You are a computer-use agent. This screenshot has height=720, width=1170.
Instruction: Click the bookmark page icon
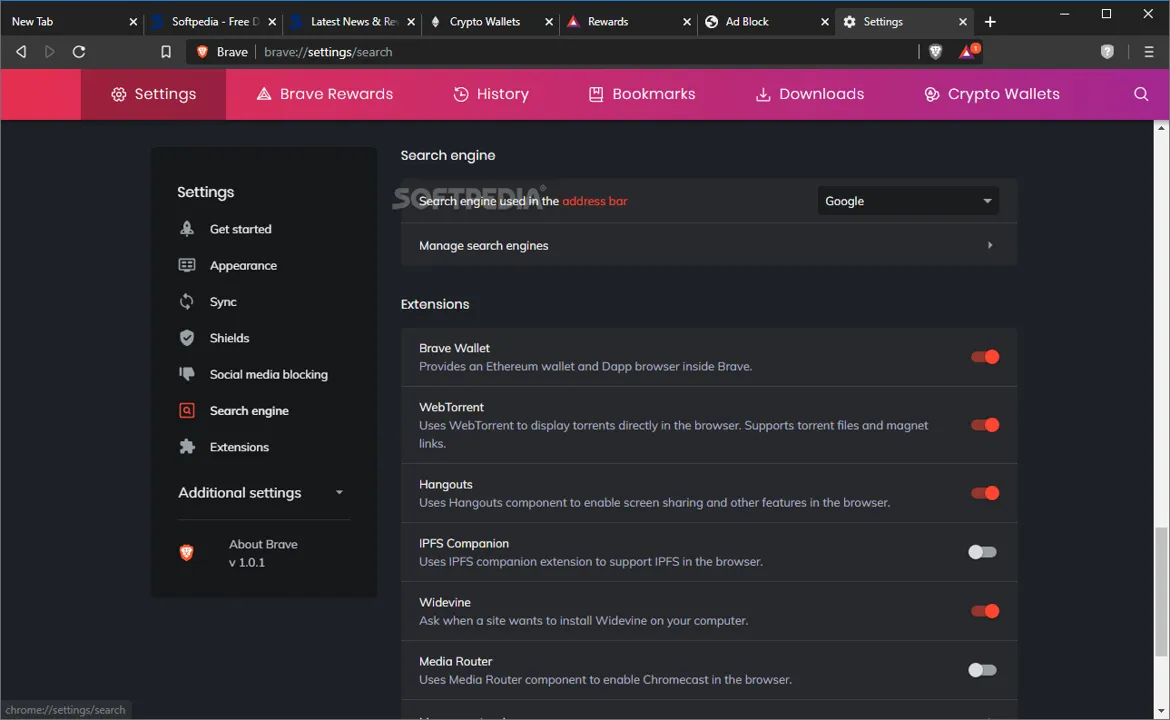(x=166, y=51)
